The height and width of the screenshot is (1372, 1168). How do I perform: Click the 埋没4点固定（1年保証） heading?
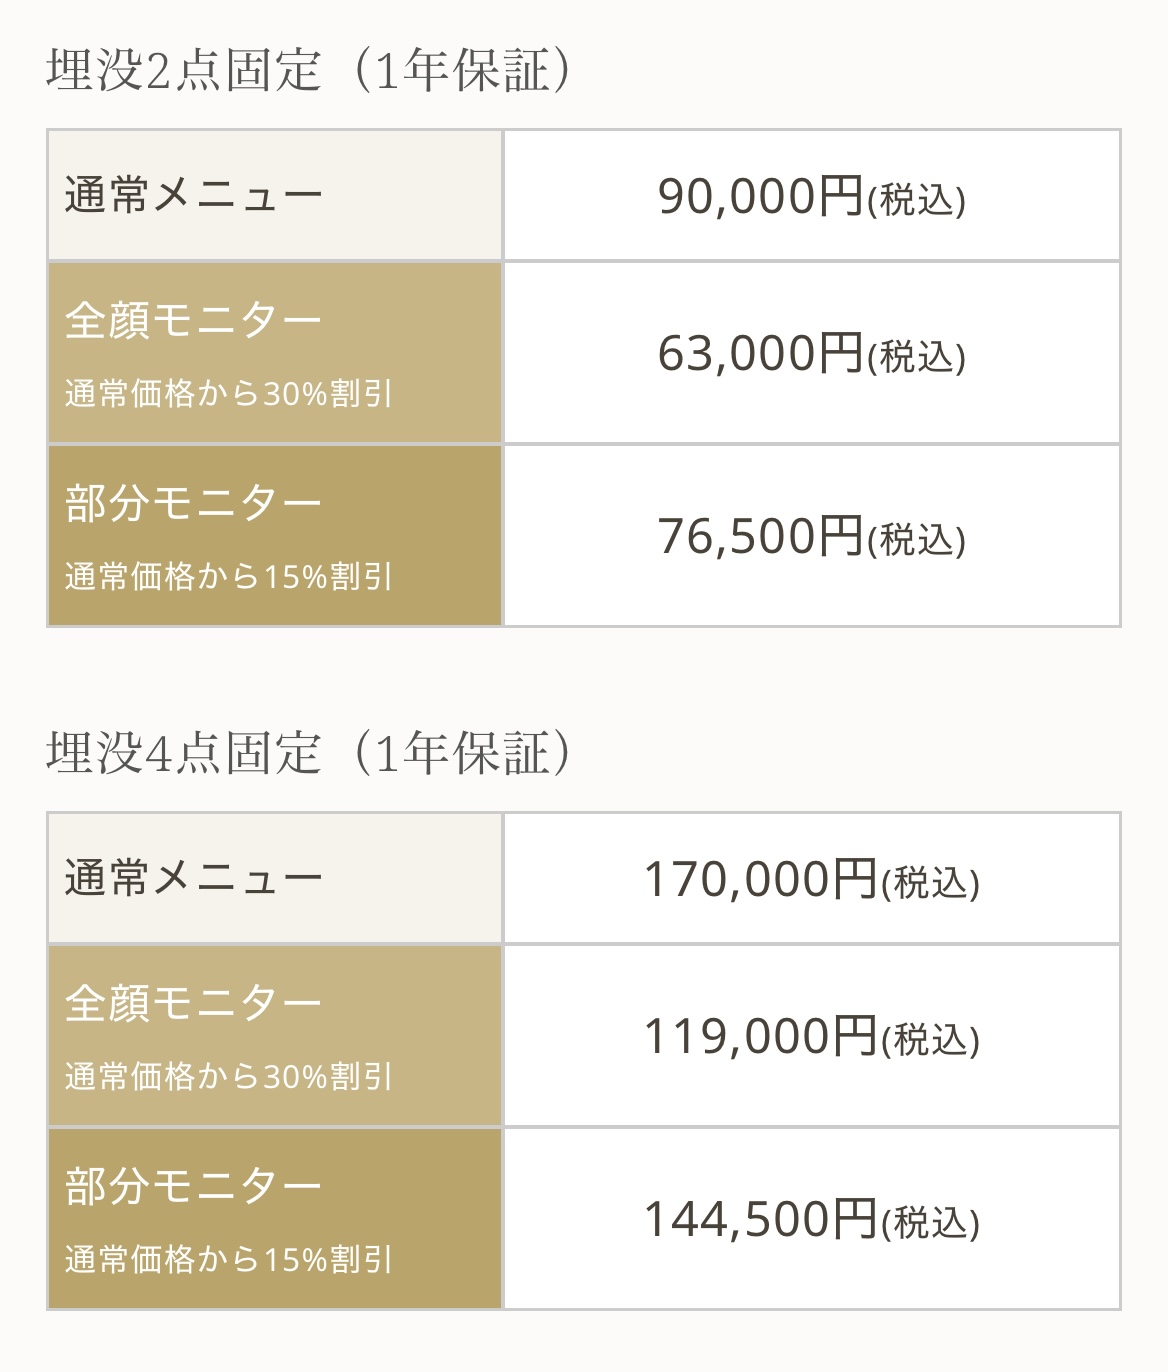312,753
